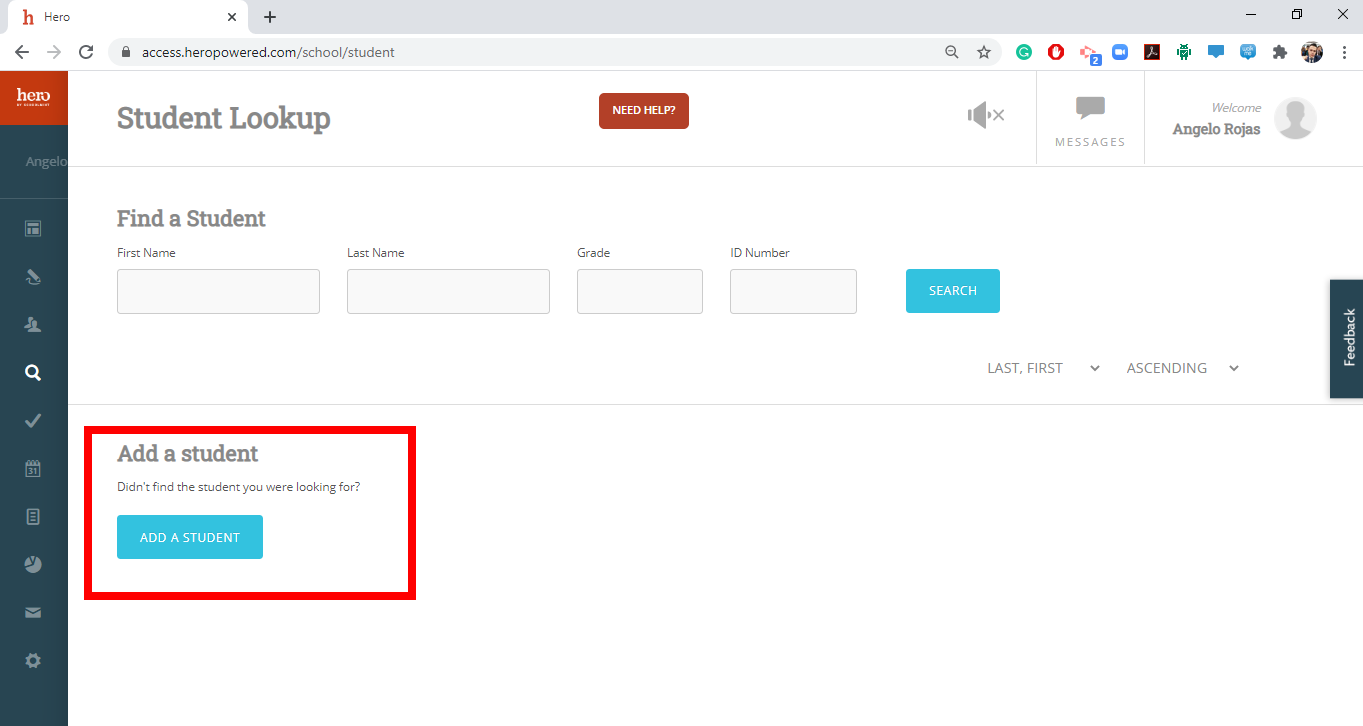Open the pie chart reports icon
Screen dimensions: 1363x726
[33, 565]
